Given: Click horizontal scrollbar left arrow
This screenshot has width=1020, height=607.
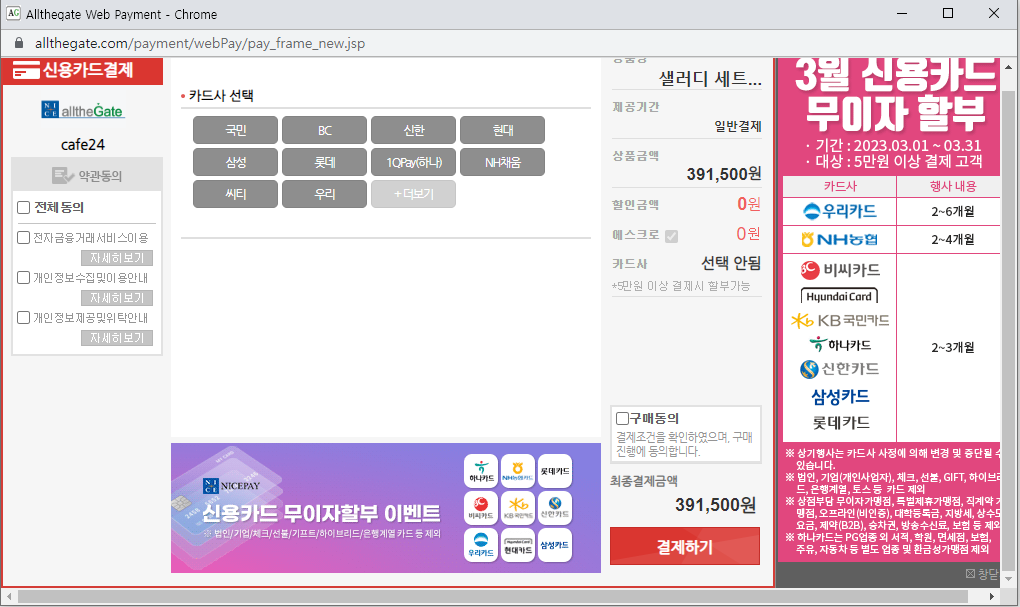Looking at the screenshot, I should pyautogui.click(x=8, y=596).
